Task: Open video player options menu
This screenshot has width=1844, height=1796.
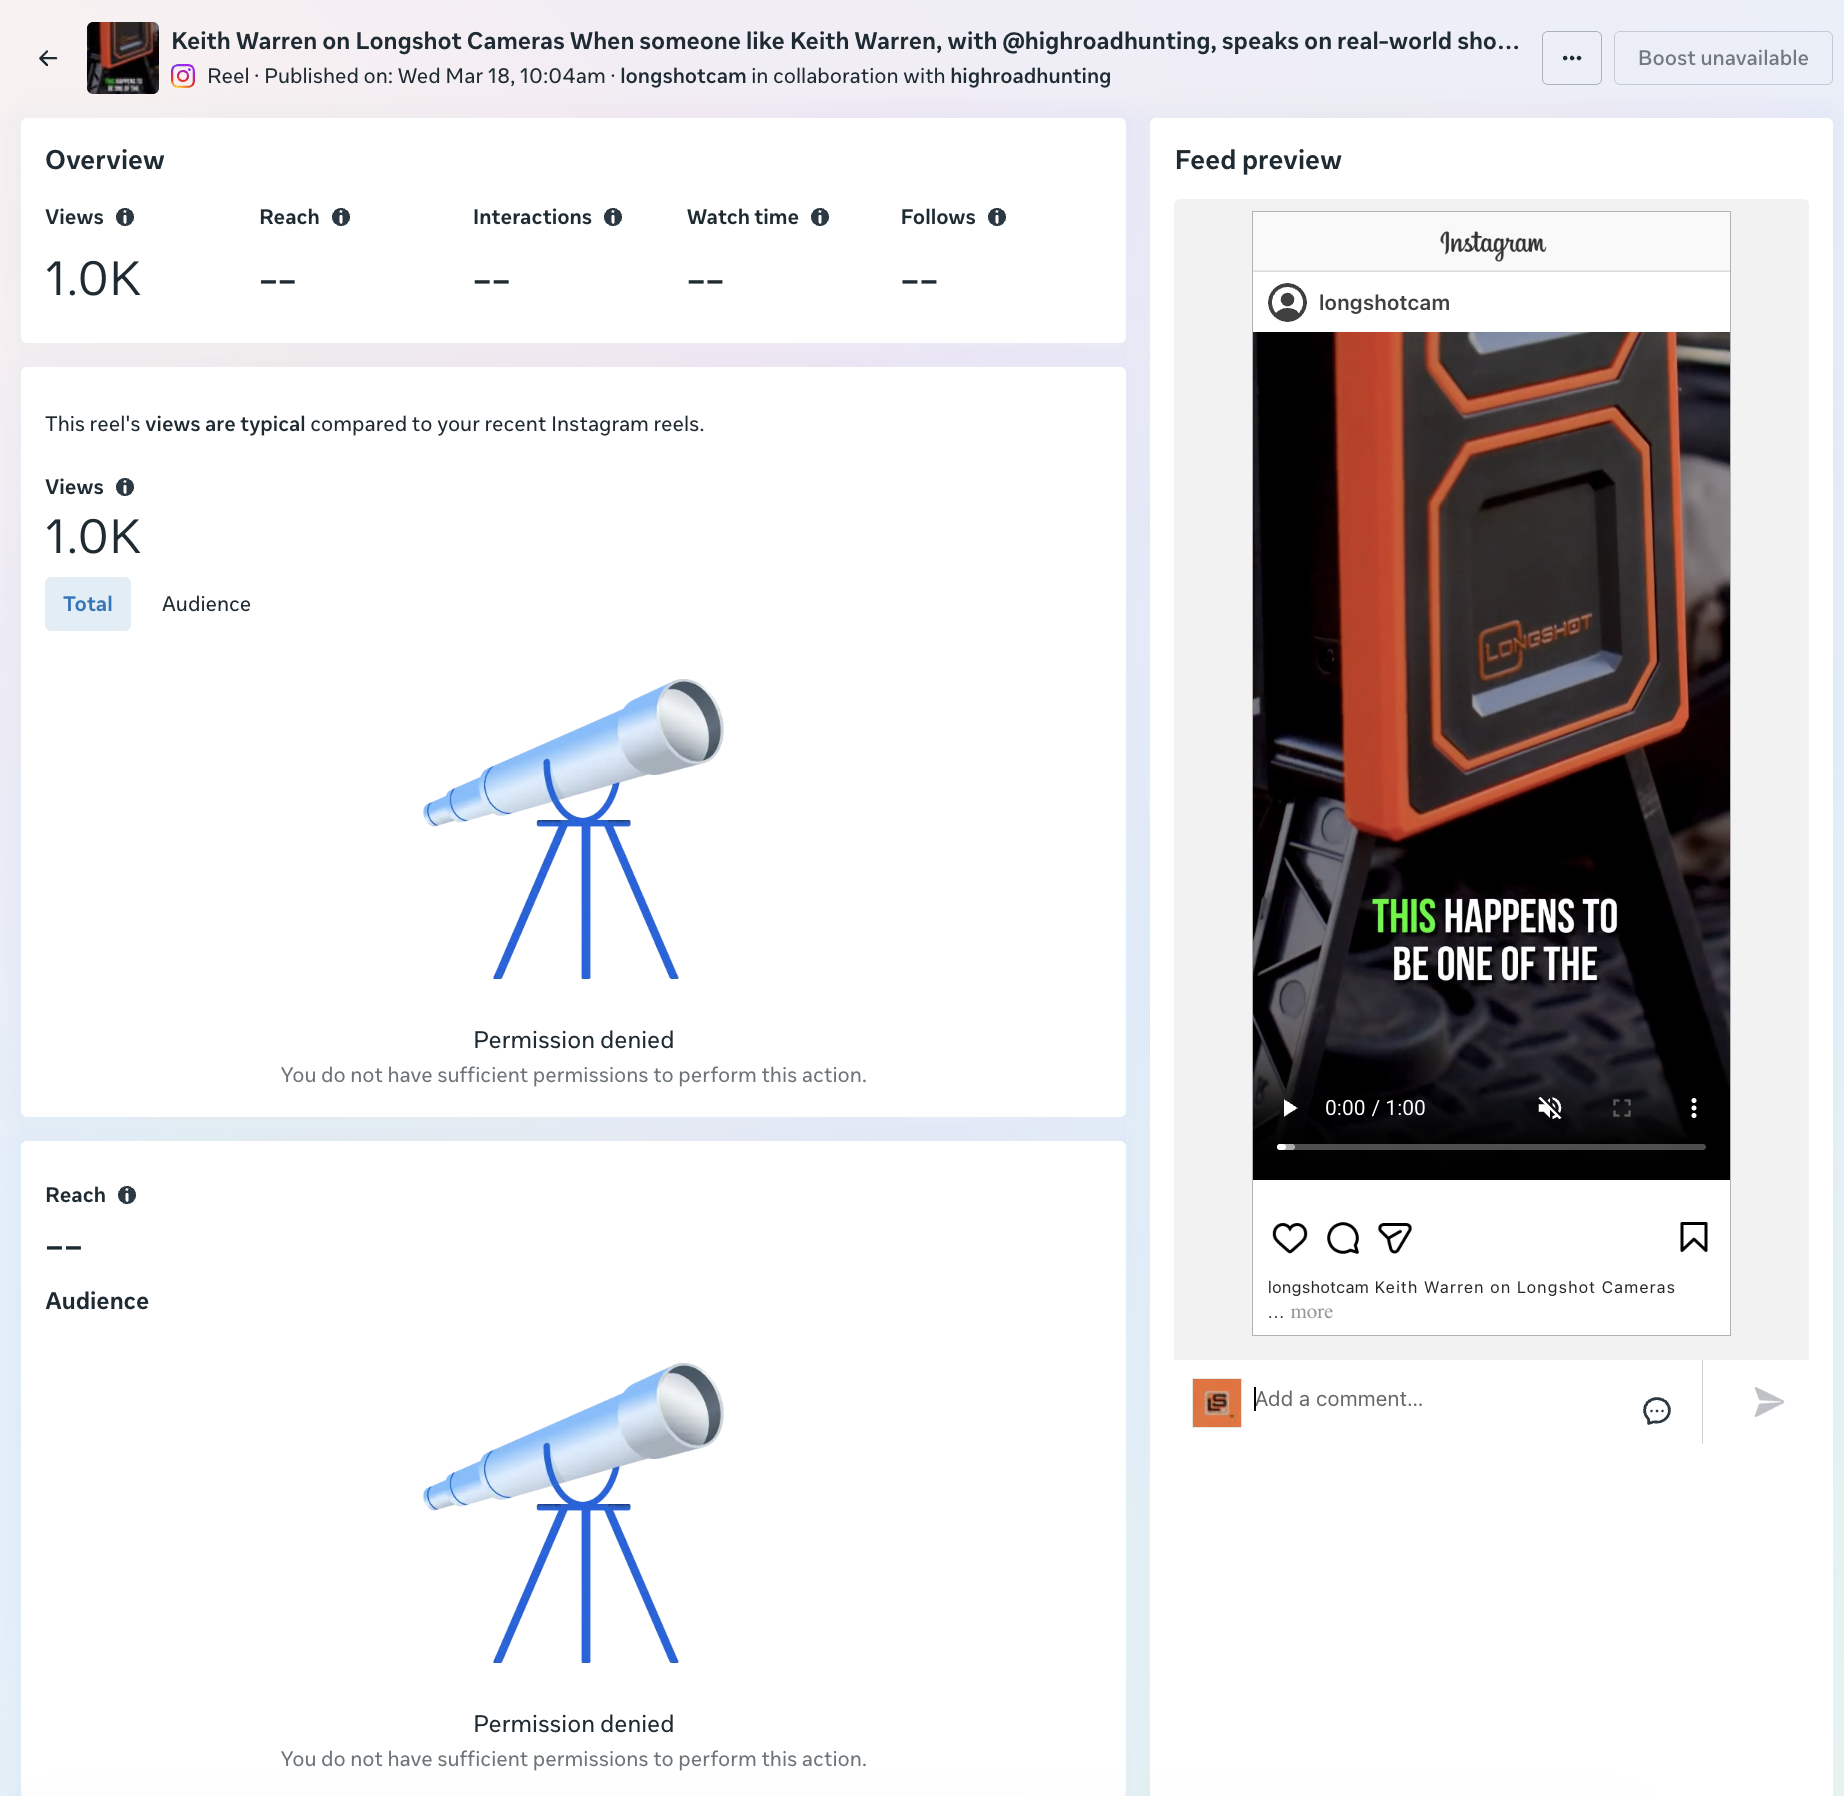Action: [1693, 1108]
